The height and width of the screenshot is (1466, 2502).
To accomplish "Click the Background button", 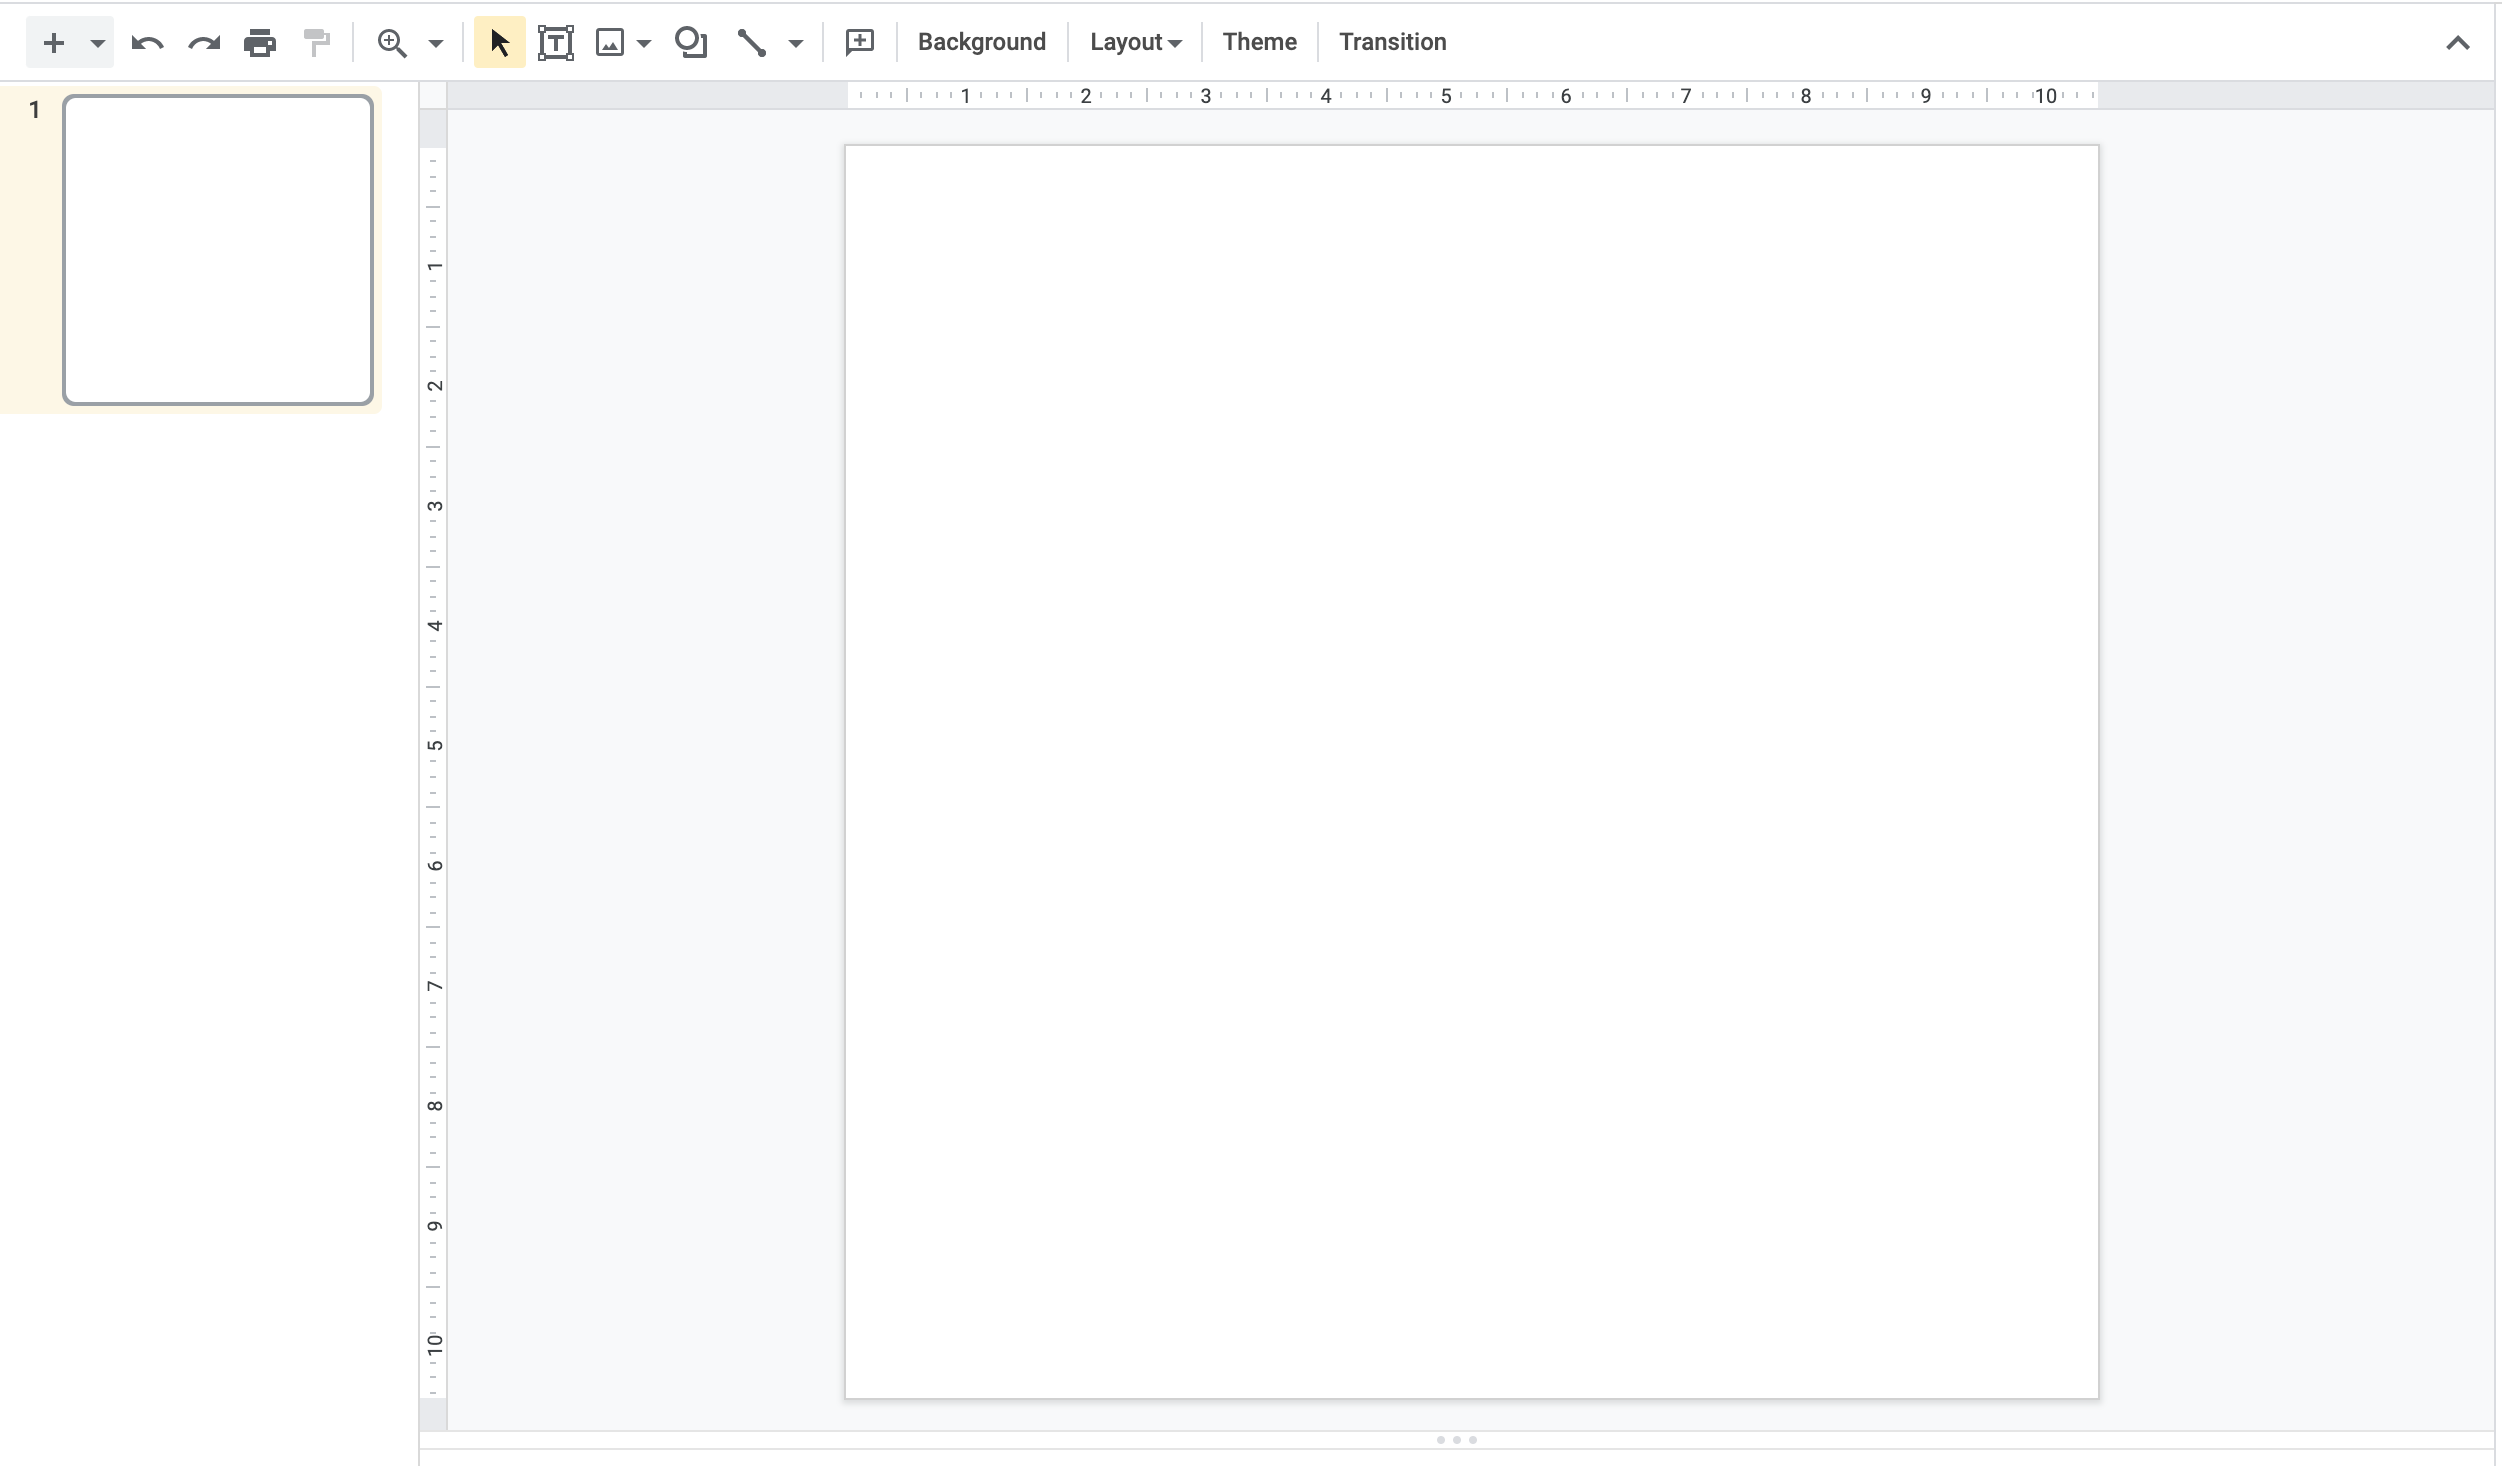I will (981, 42).
